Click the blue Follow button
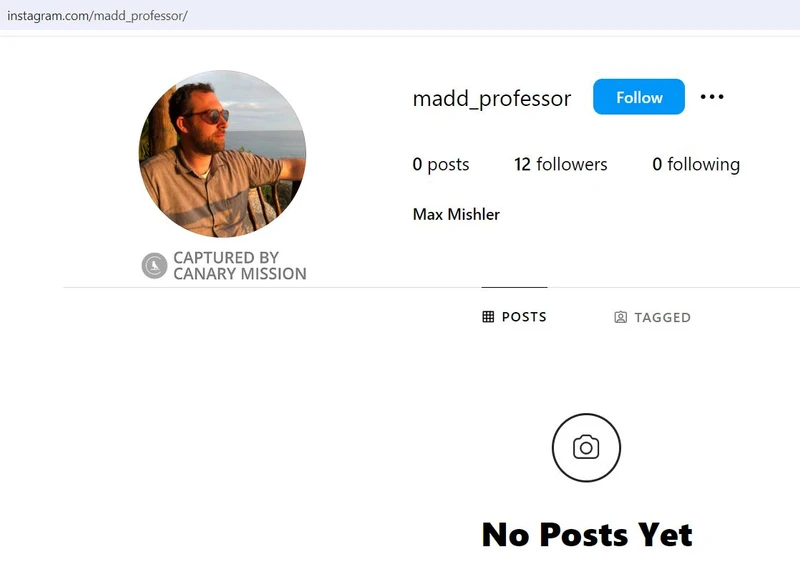The height and width of the screenshot is (577, 800). pyautogui.click(x=638, y=97)
